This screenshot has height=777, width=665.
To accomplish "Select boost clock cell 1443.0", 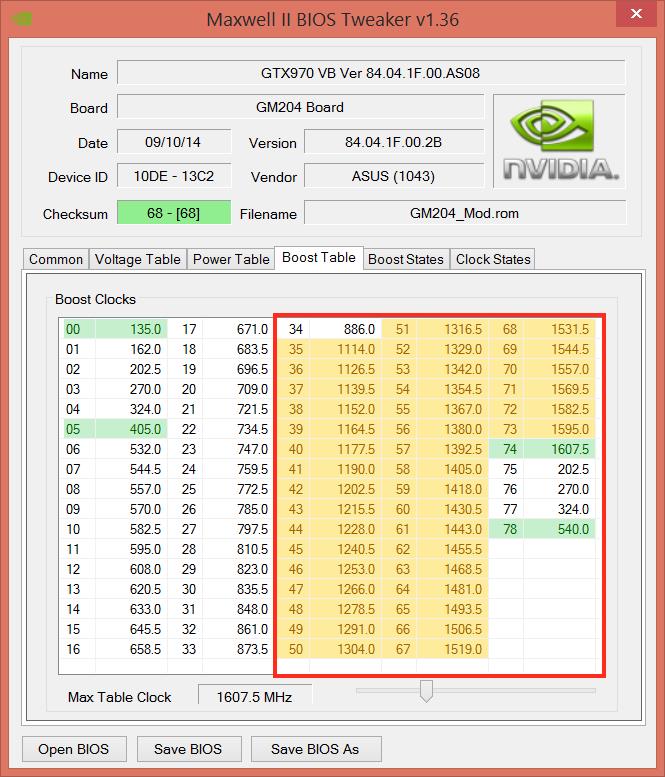I will pyautogui.click(x=452, y=529).
